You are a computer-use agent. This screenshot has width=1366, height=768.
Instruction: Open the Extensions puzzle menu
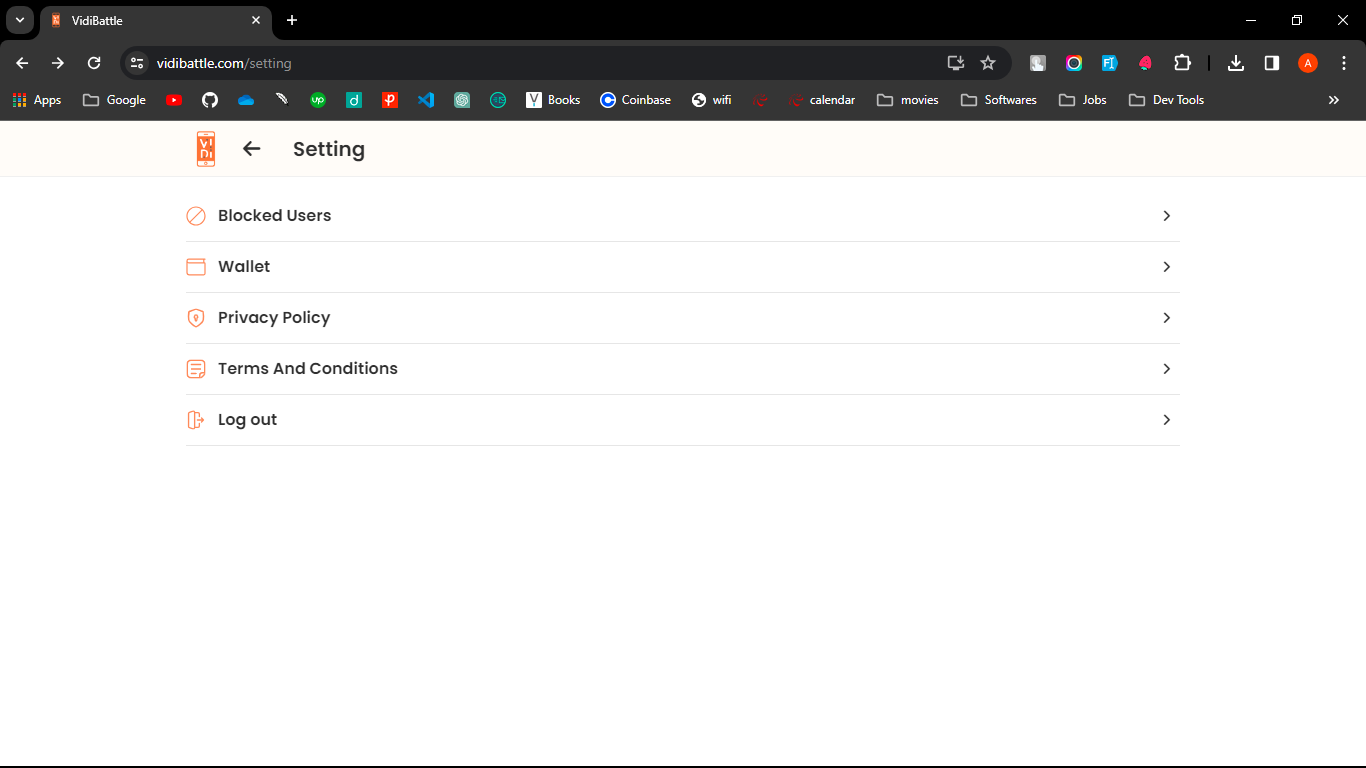(1182, 63)
